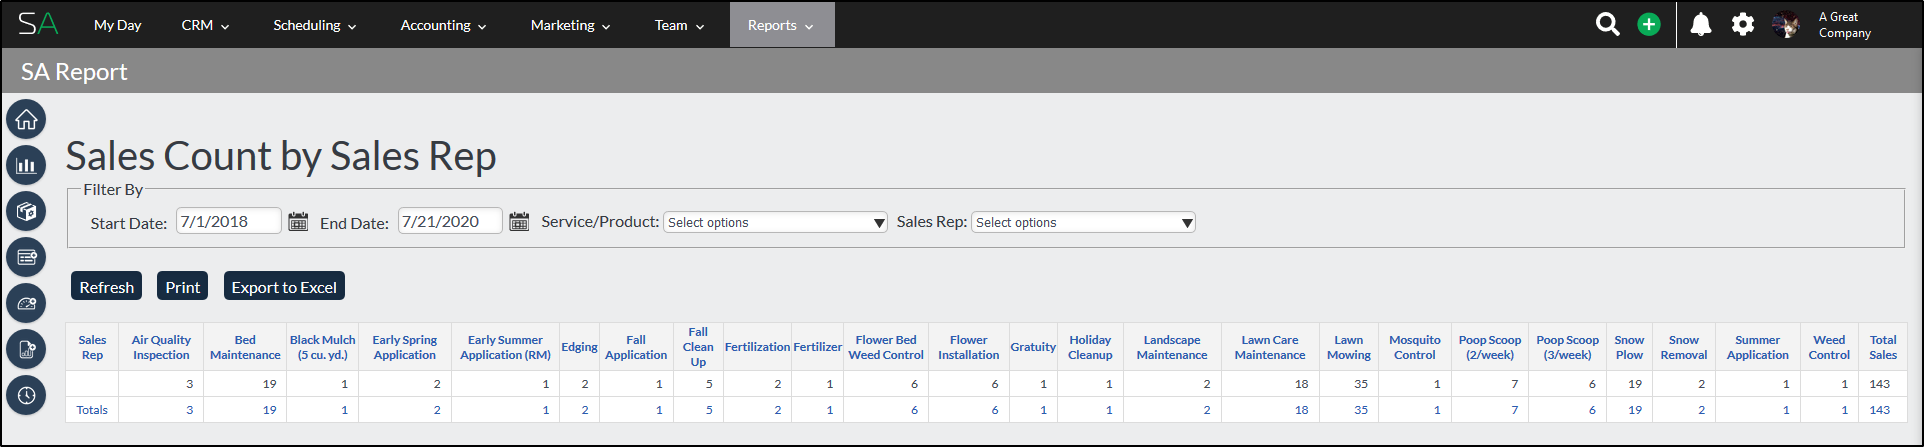Click the A Great Company name
This screenshot has height=447, width=1924.
1845,25
